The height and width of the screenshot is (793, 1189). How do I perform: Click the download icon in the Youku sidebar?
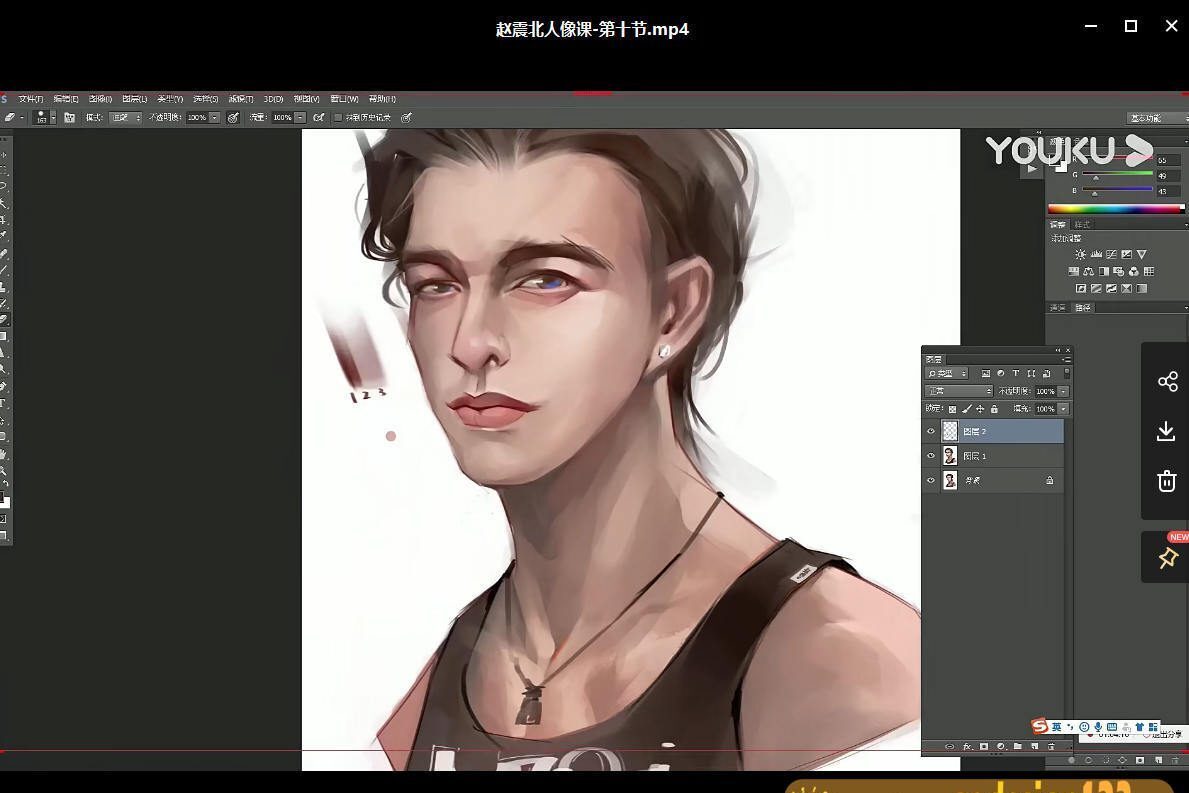coord(1166,431)
